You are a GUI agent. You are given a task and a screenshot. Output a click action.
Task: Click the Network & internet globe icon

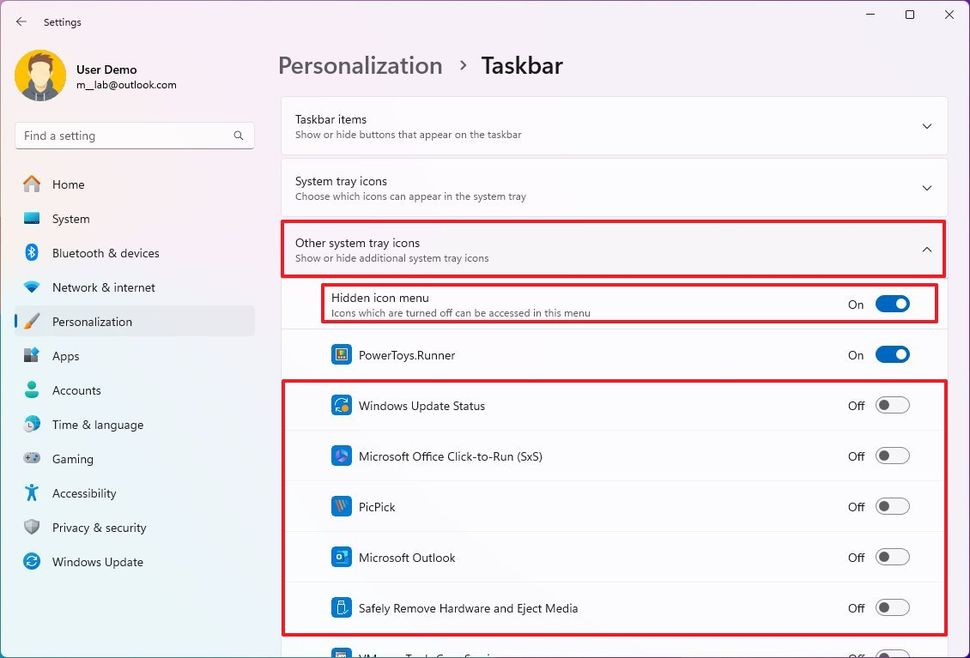tap(31, 287)
